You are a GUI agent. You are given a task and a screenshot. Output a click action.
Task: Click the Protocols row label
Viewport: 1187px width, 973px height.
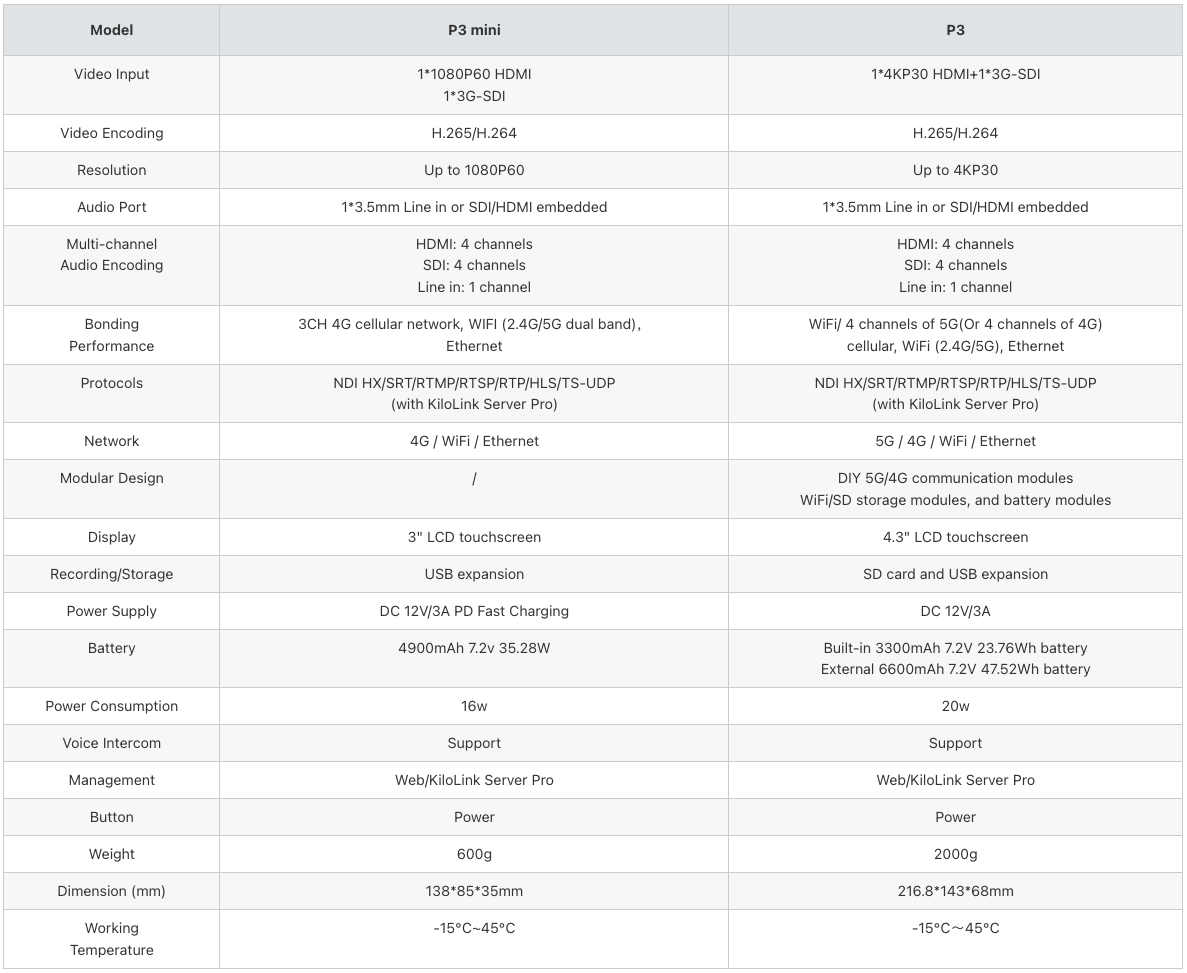tap(112, 383)
